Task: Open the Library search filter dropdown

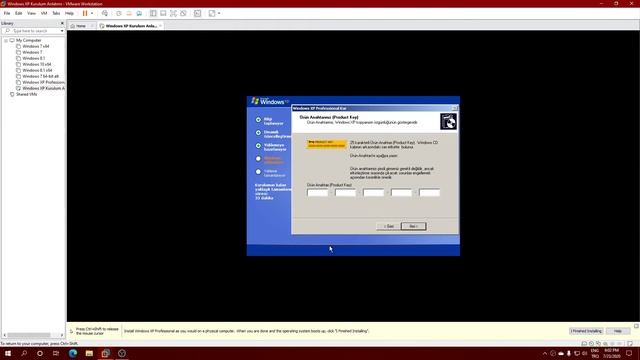Action: point(62,31)
